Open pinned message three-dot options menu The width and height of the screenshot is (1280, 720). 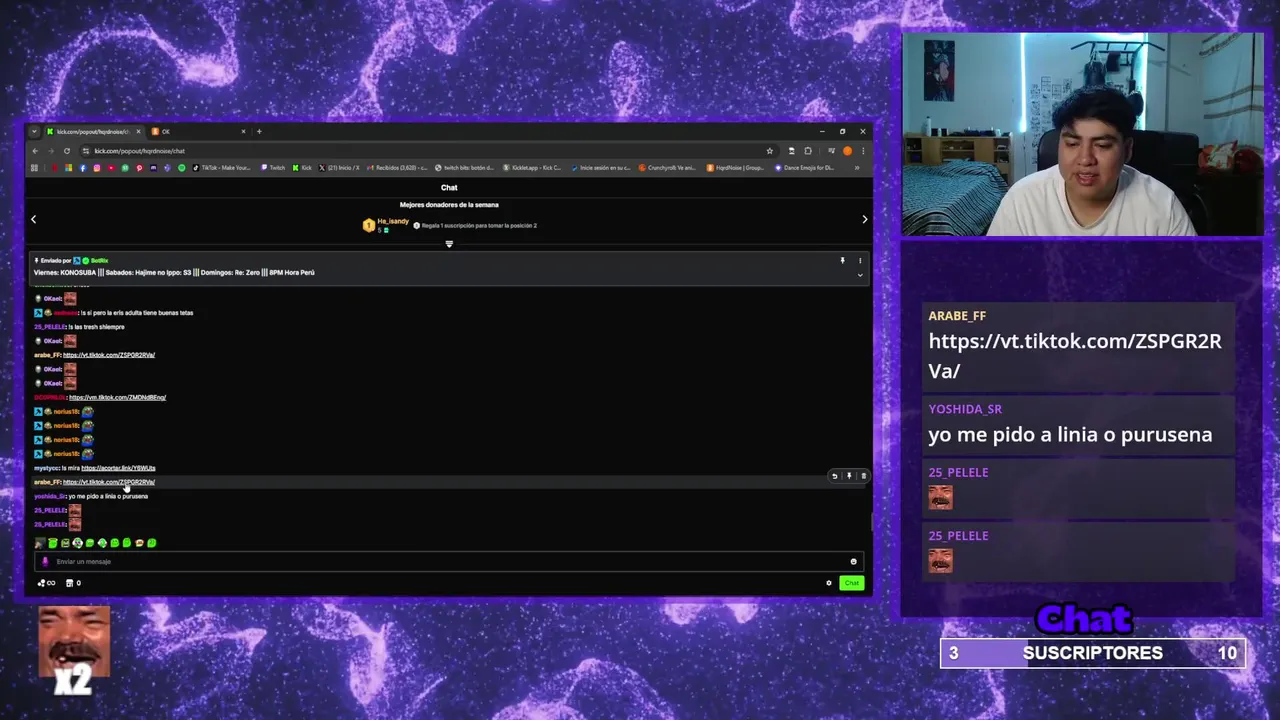click(x=860, y=261)
